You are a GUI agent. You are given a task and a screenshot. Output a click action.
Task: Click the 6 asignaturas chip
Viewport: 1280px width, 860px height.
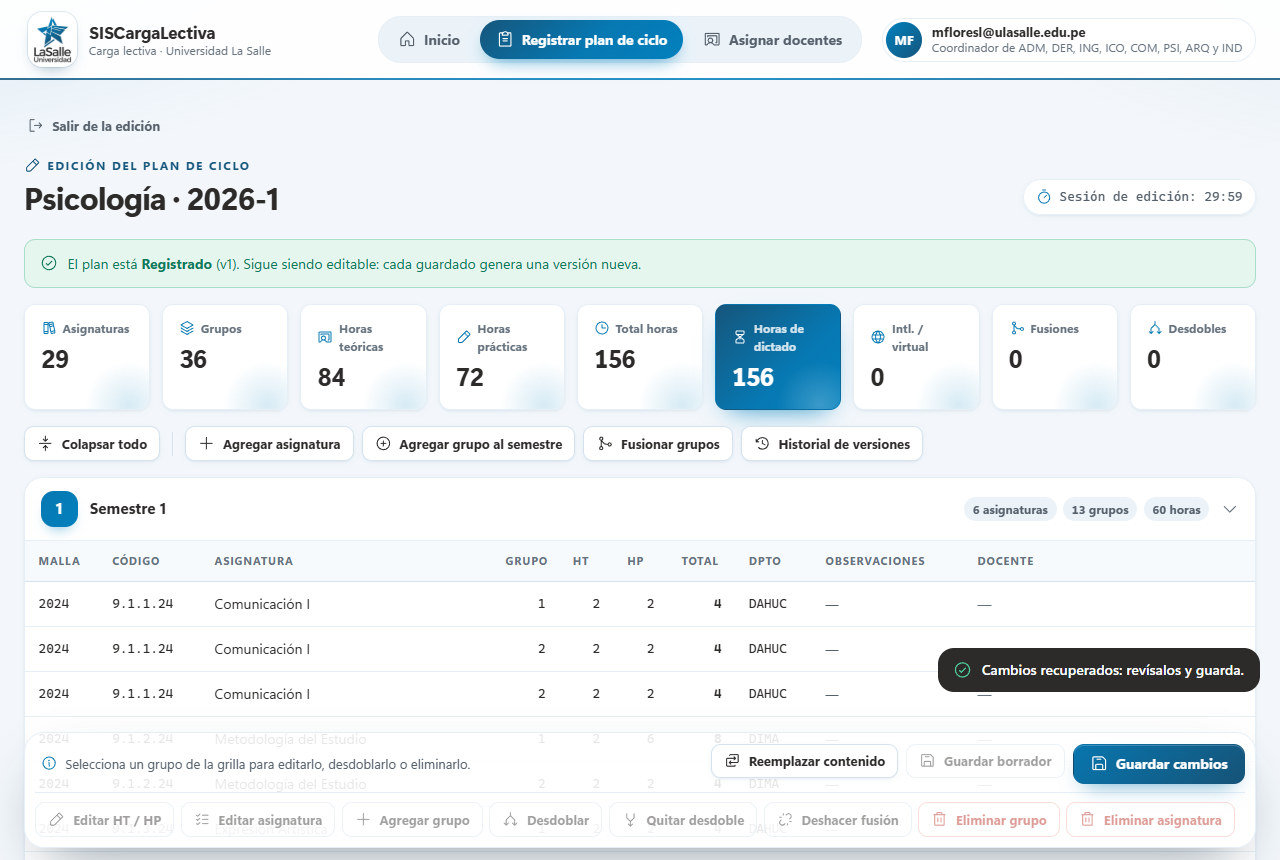[x=1010, y=510]
